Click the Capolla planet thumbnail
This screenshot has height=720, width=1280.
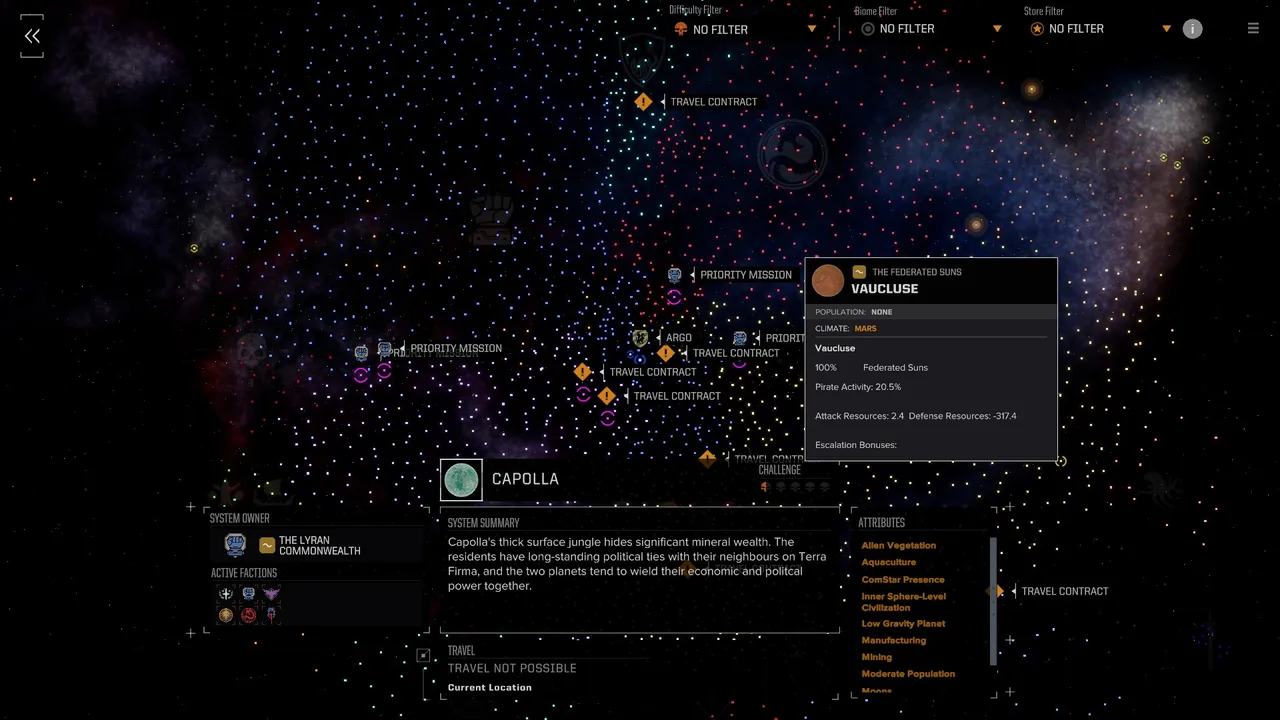(x=461, y=480)
